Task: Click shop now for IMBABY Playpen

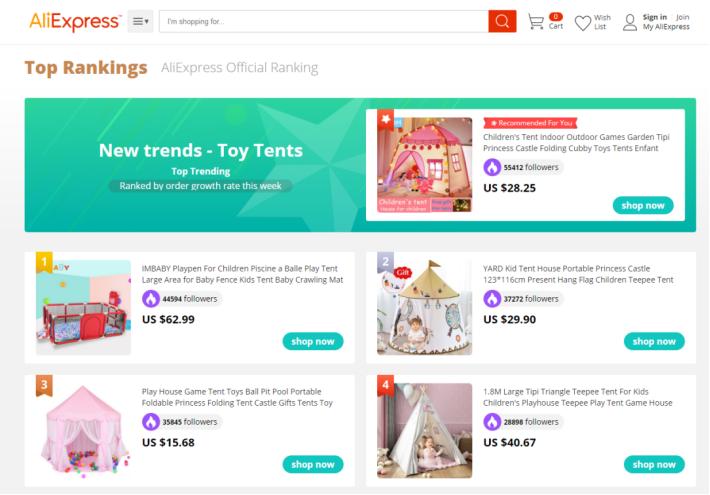Action: (x=312, y=341)
